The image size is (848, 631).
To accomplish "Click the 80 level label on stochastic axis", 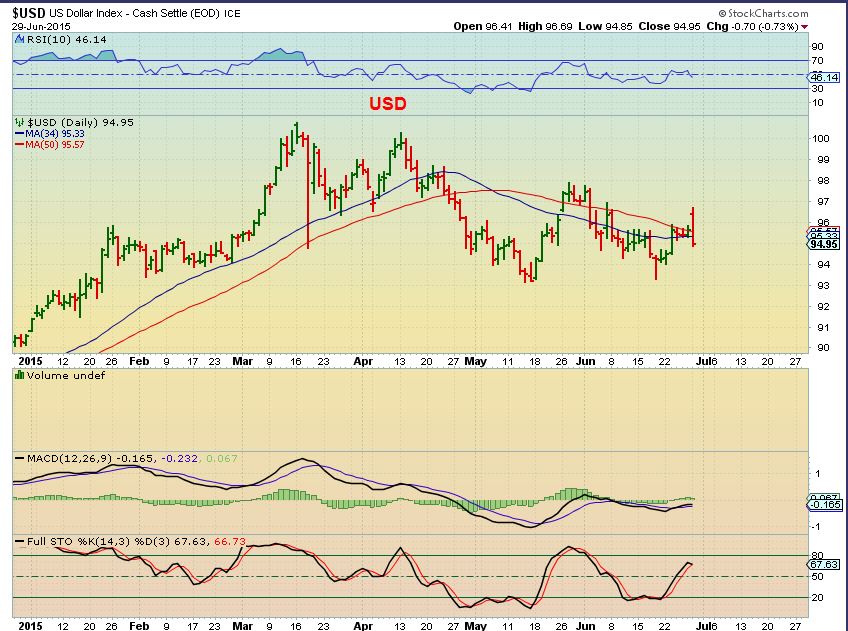I will [x=818, y=556].
